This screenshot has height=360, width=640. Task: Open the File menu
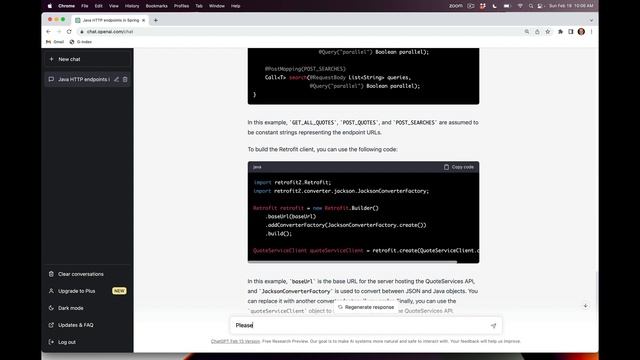coord(84,6)
